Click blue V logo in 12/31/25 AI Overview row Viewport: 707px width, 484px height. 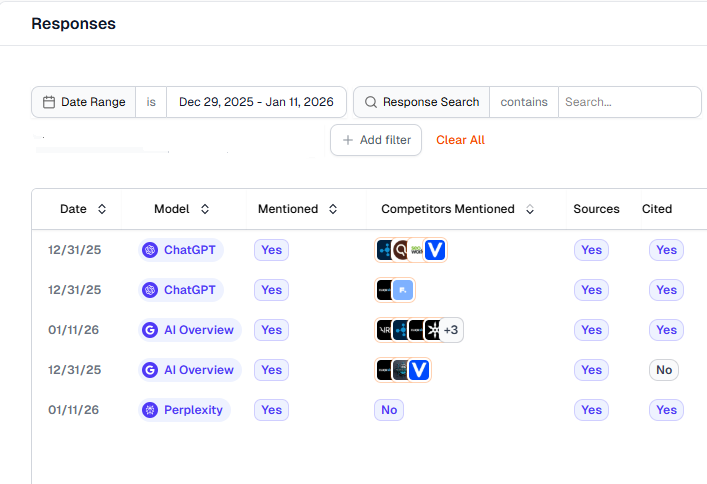[x=419, y=370]
